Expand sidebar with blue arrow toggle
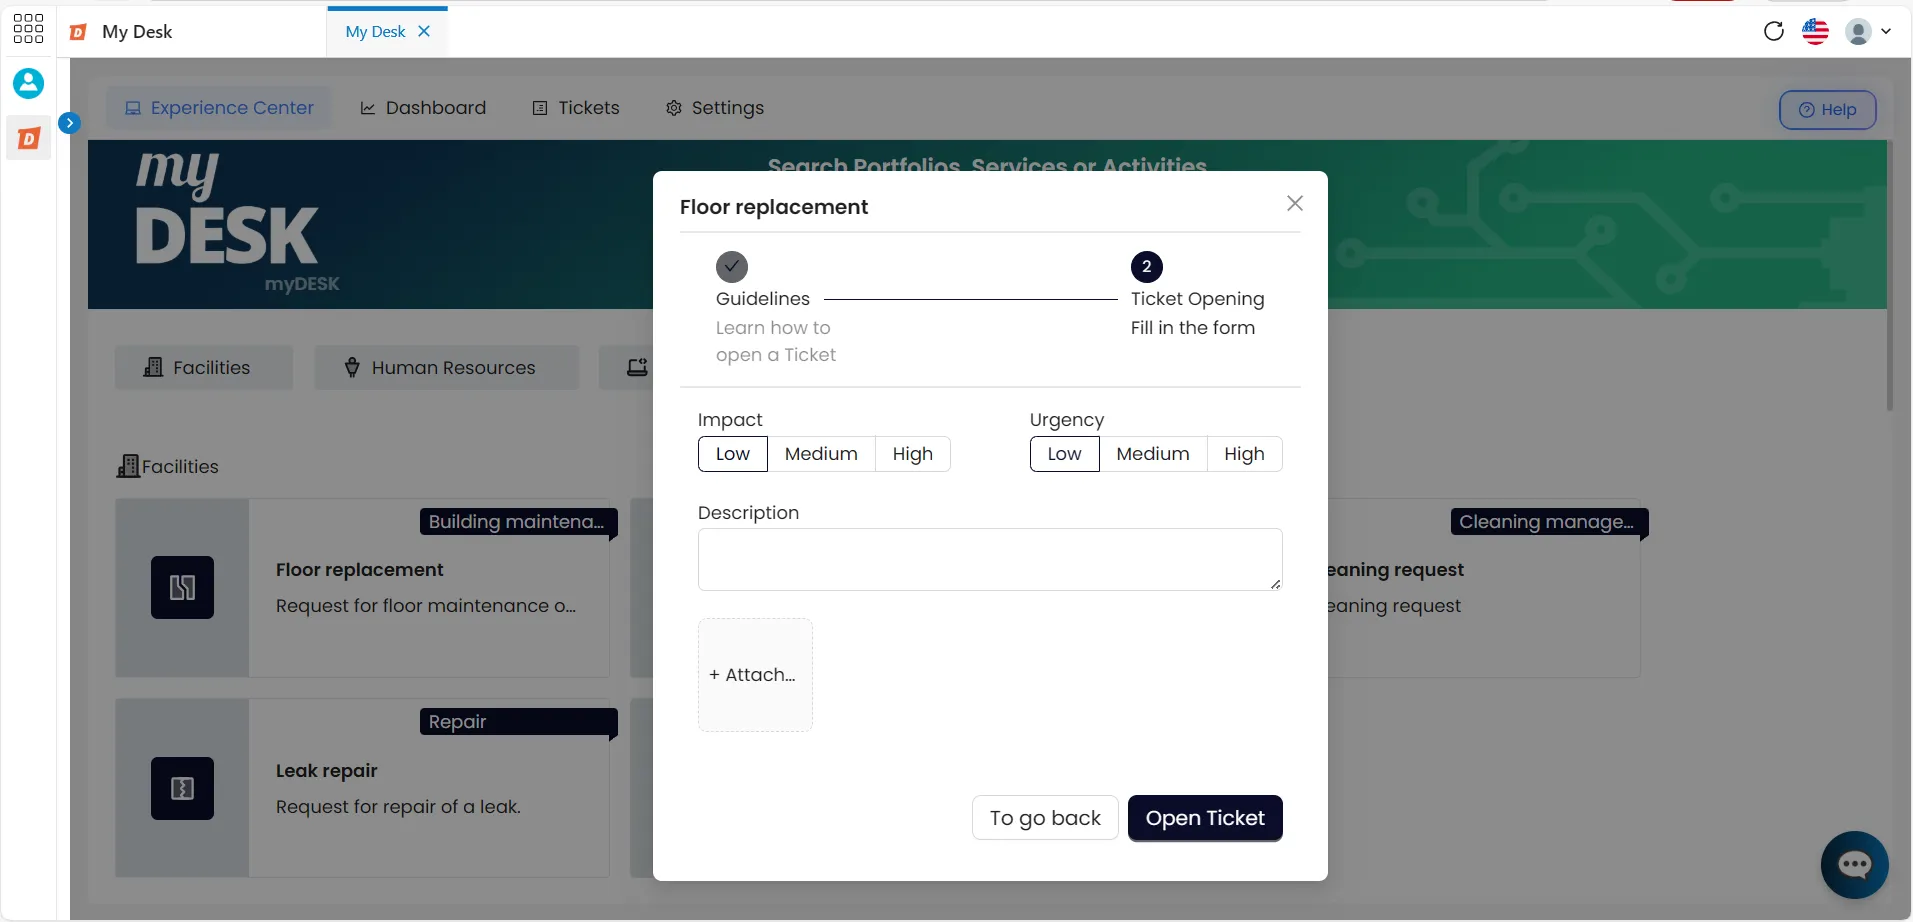Image resolution: width=1913 pixels, height=922 pixels. tap(69, 123)
